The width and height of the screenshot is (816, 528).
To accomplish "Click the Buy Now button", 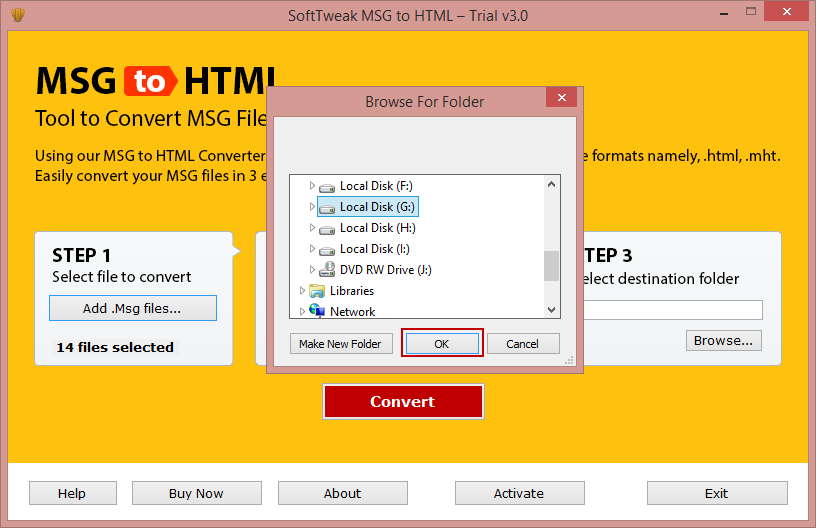I will pos(197,493).
